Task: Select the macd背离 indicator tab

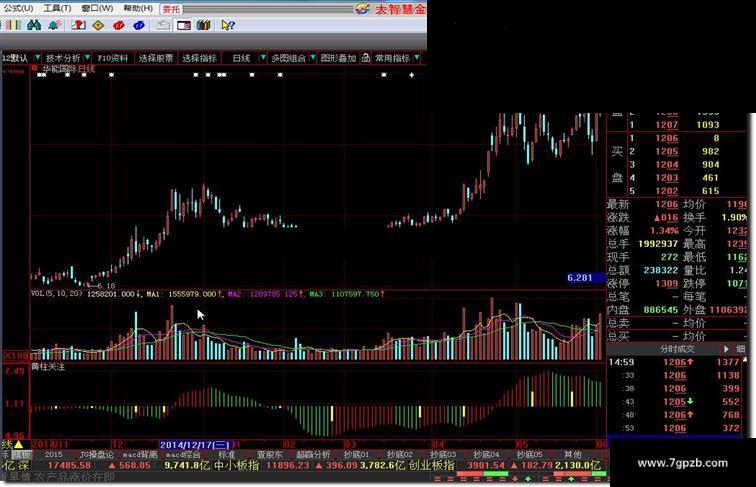Action: 140,455
